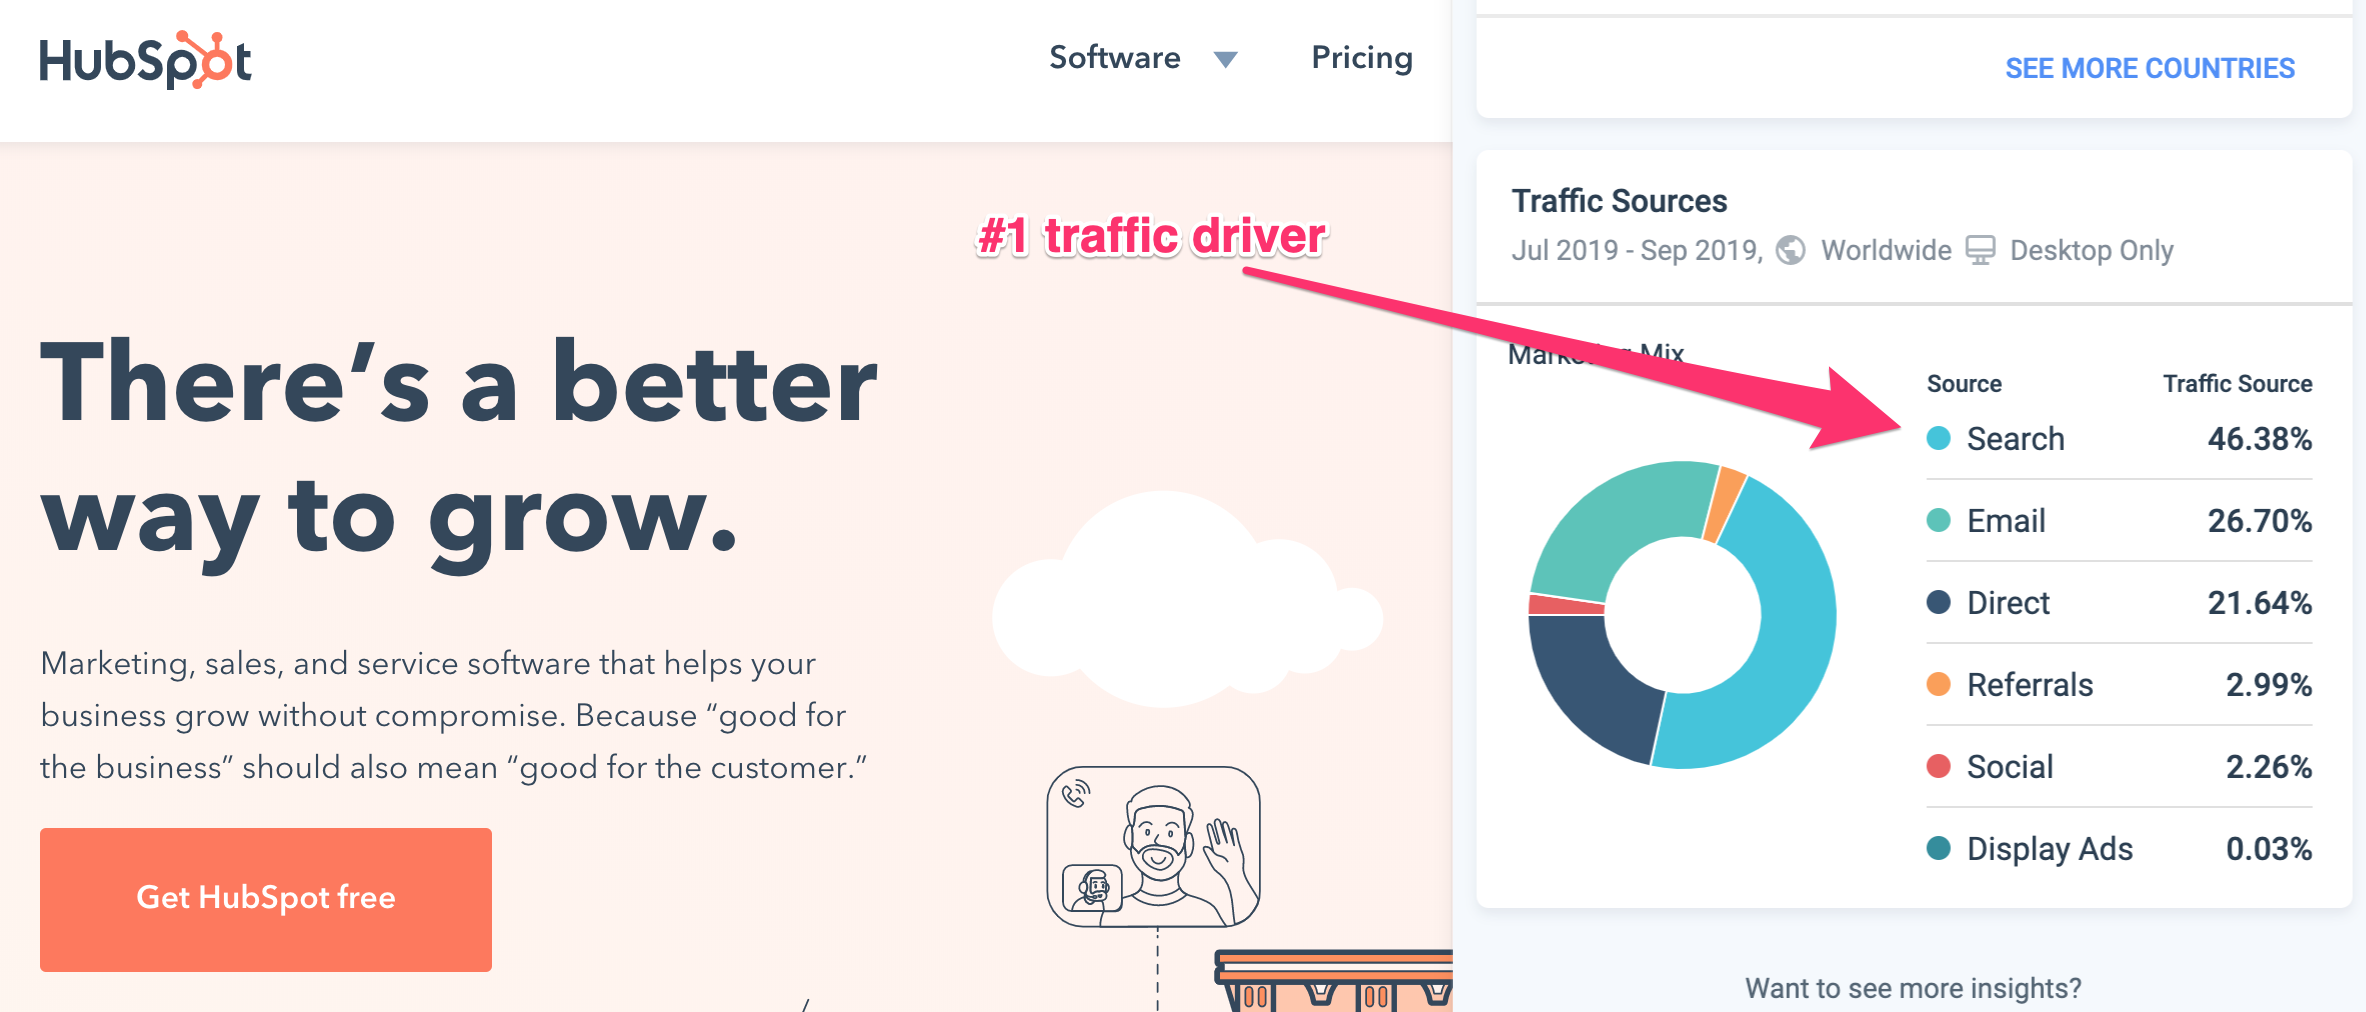Expand the Software dropdown arrow

tap(1225, 60)
